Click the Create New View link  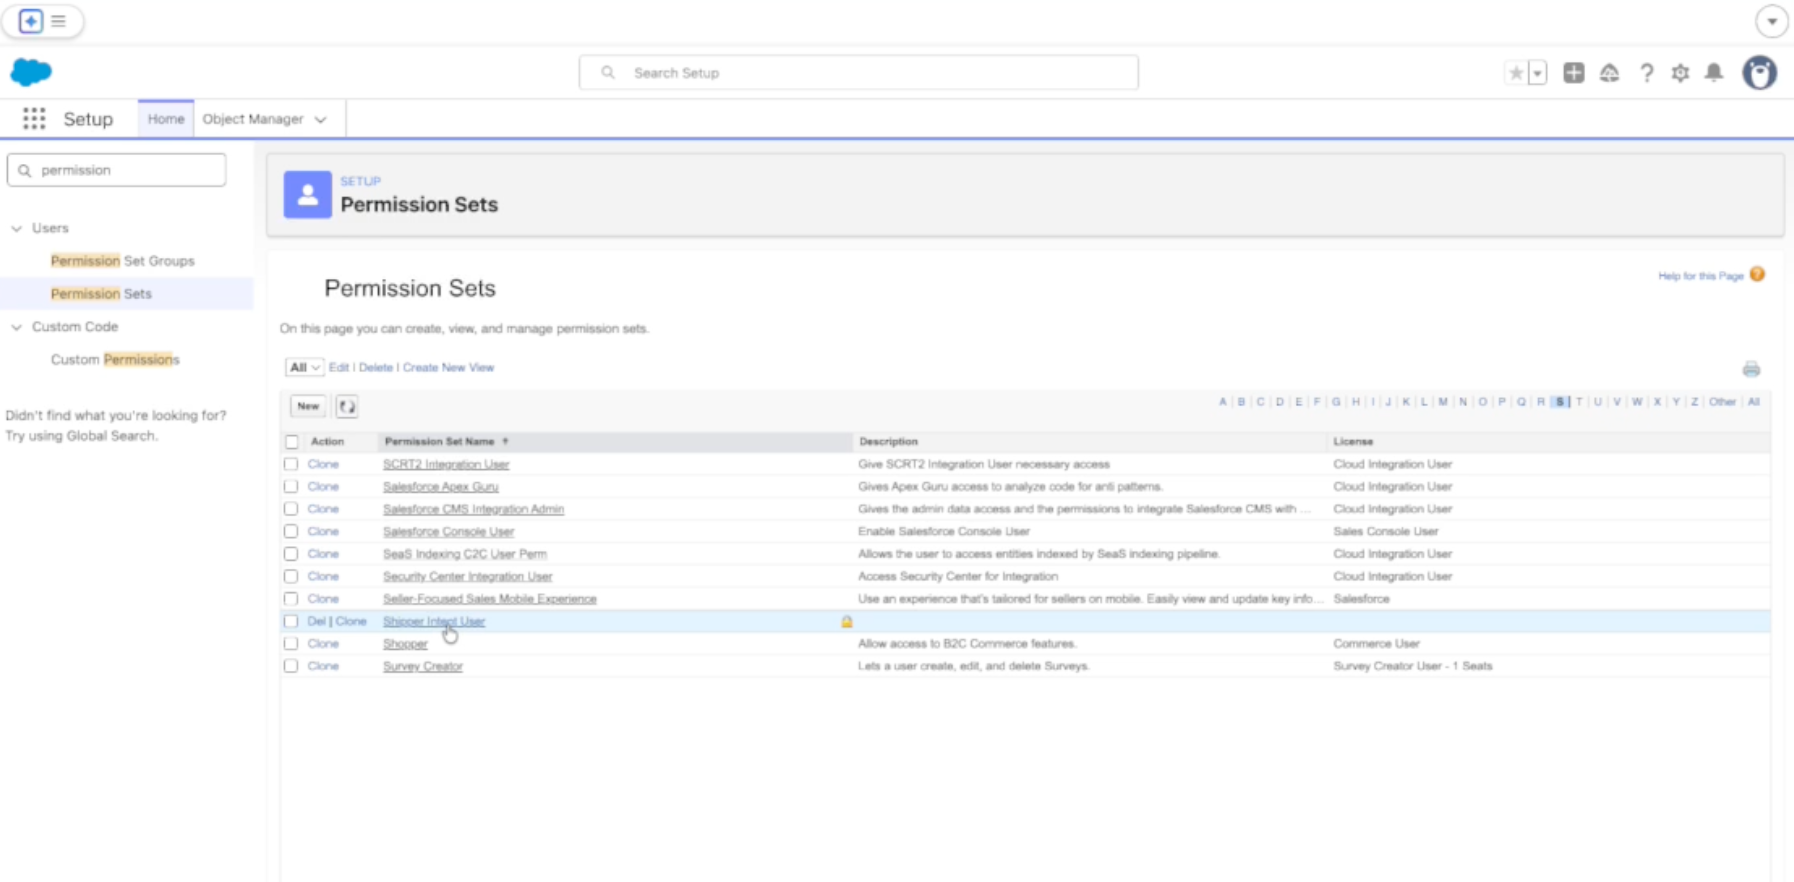pyautogui.click(x=448, y=368)
